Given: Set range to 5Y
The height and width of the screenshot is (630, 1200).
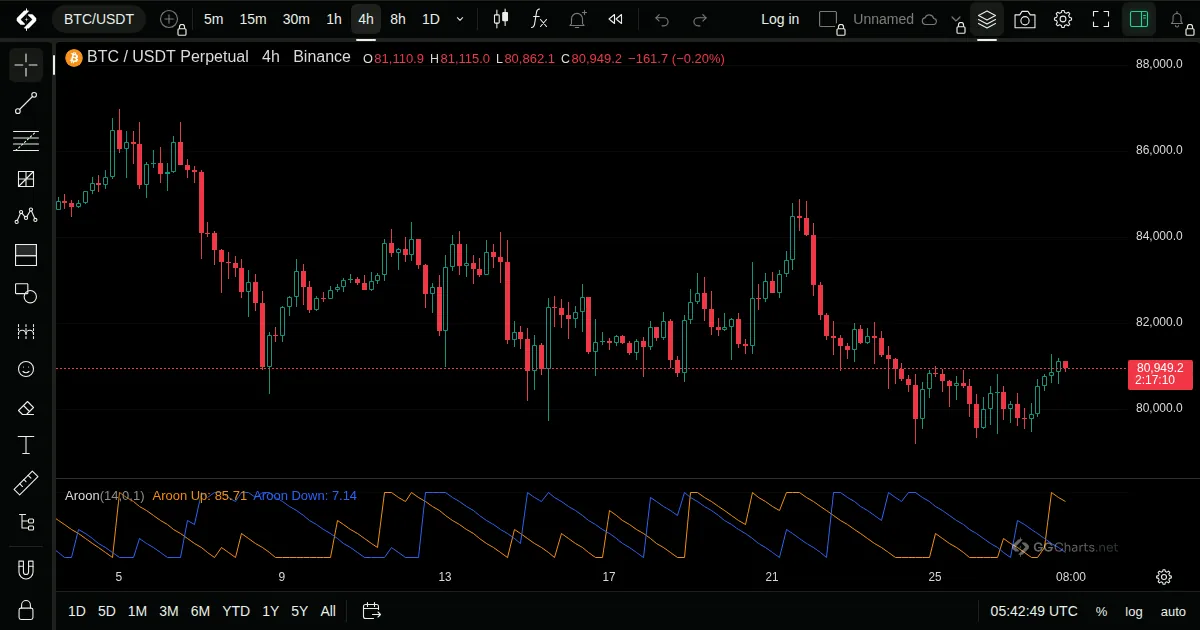Looking at the screenshot, I should pyautogui.click(x=299, y=611).
